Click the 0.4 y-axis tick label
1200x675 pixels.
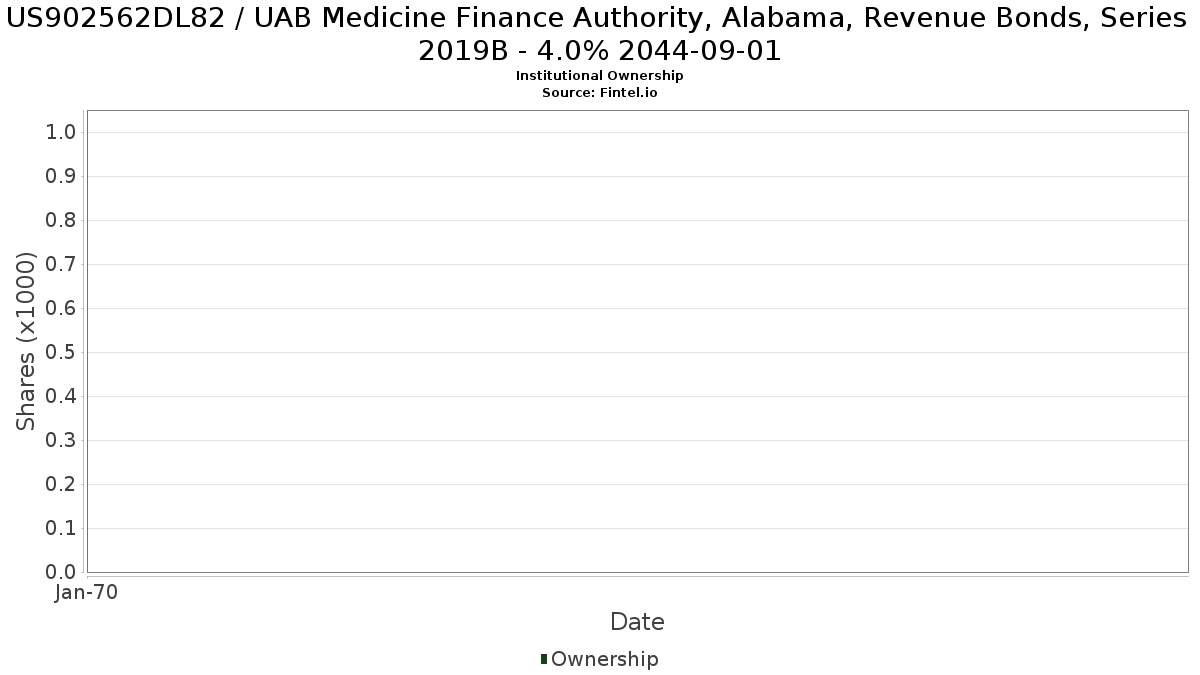61,396
